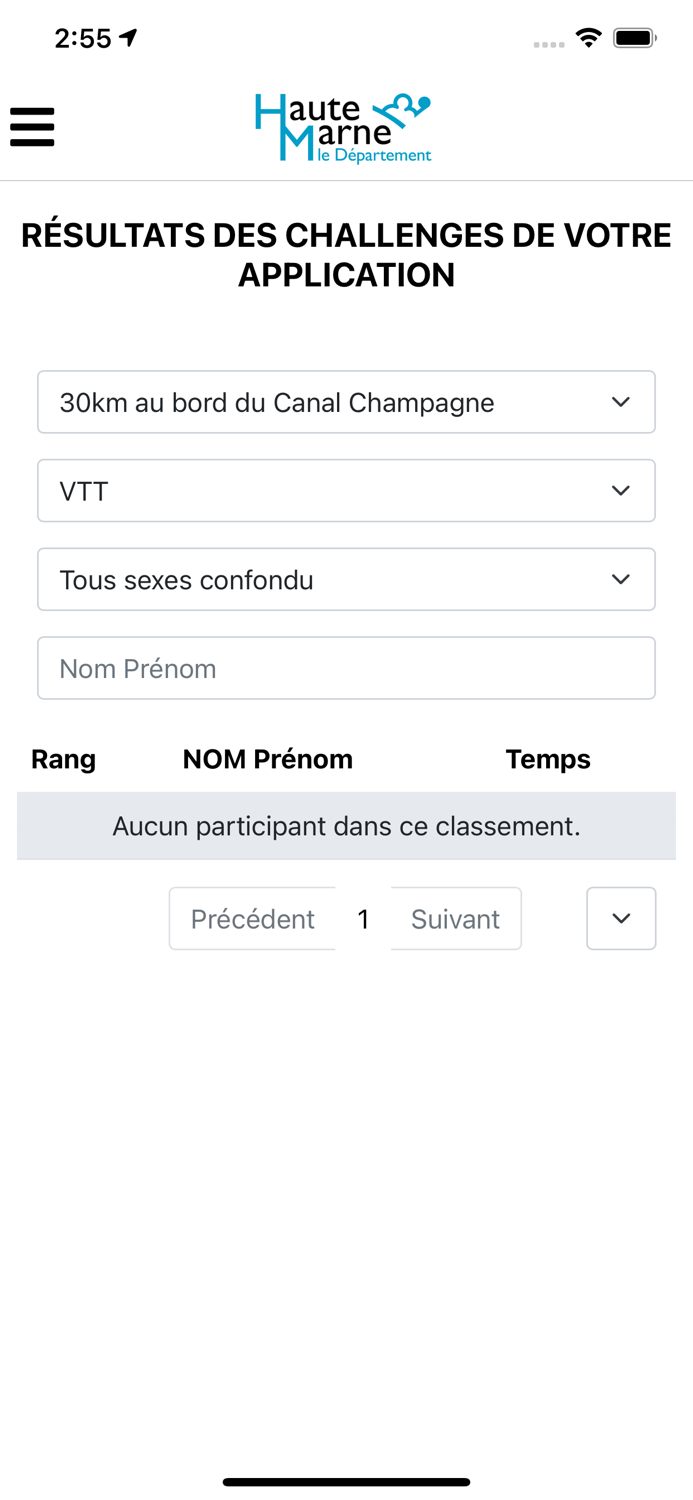Expand the Tous sexes confondu dropdown

tap(346, 578)
